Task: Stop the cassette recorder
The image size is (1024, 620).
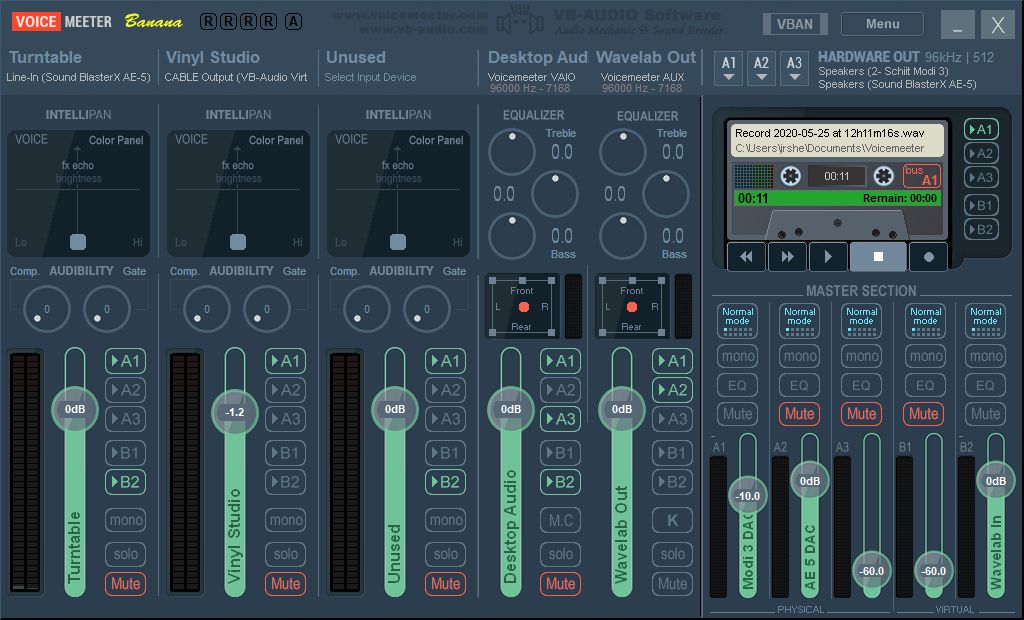Action: pos(878,257)
